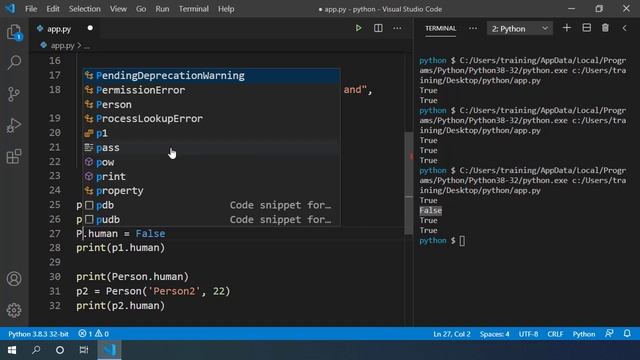
Task: Open editor More Actions ellipsis
Action: tap(397, 28)
